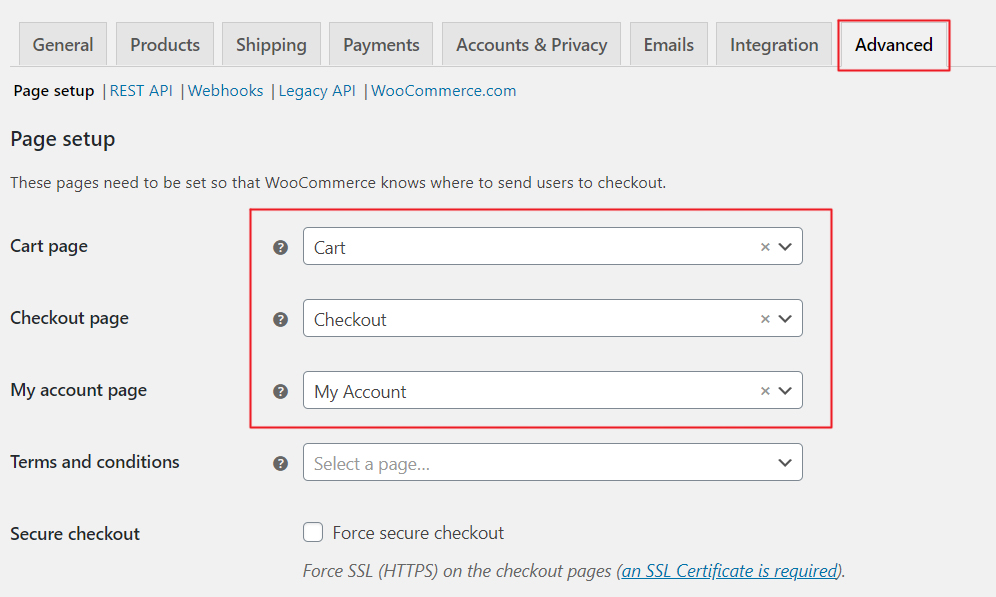Open the Webhooks section link

(x=225, y=91)
